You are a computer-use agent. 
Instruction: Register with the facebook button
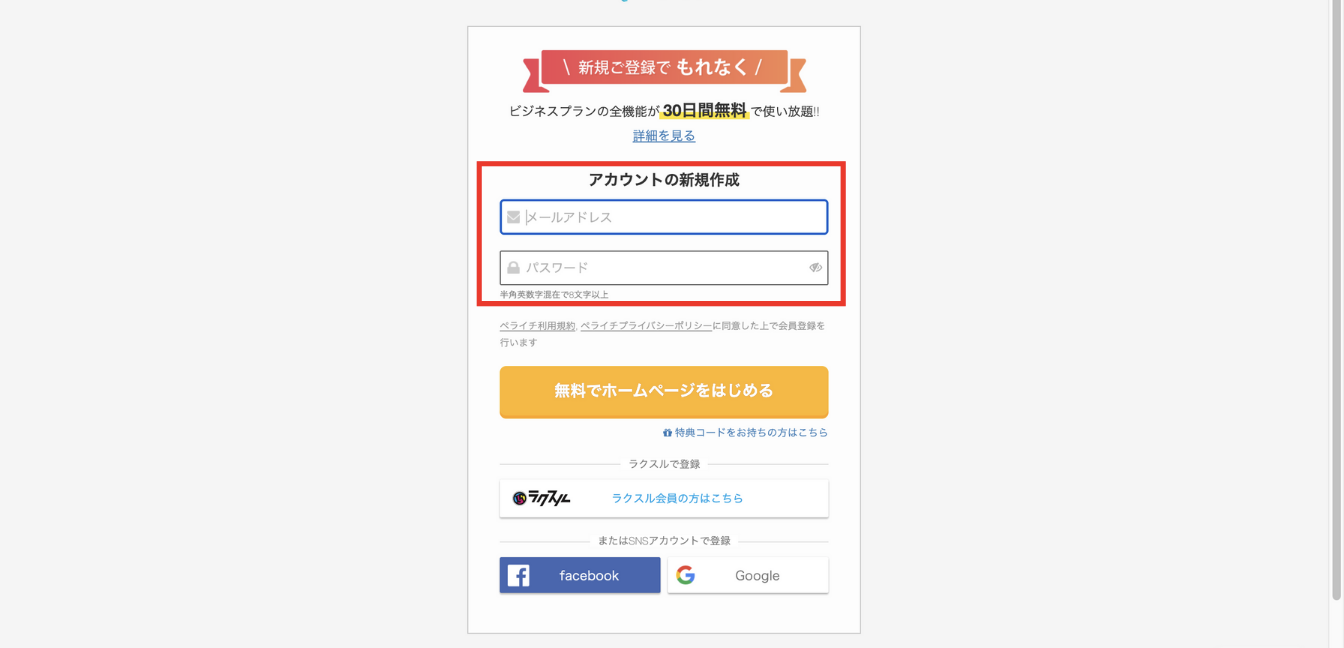pyautogui.click(x=580, y=575)
